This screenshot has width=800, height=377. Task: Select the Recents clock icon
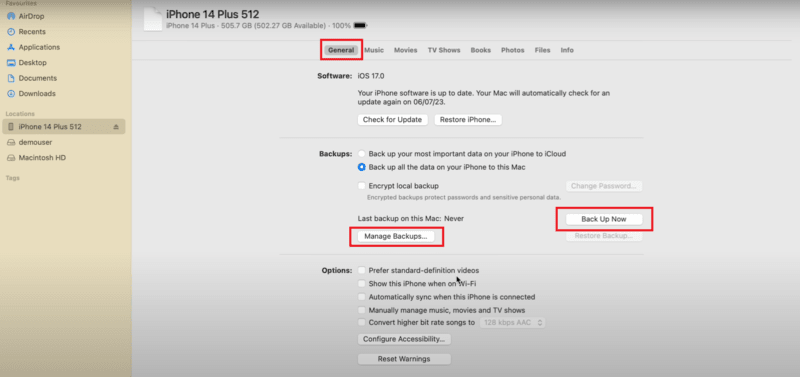pos(11,32)
